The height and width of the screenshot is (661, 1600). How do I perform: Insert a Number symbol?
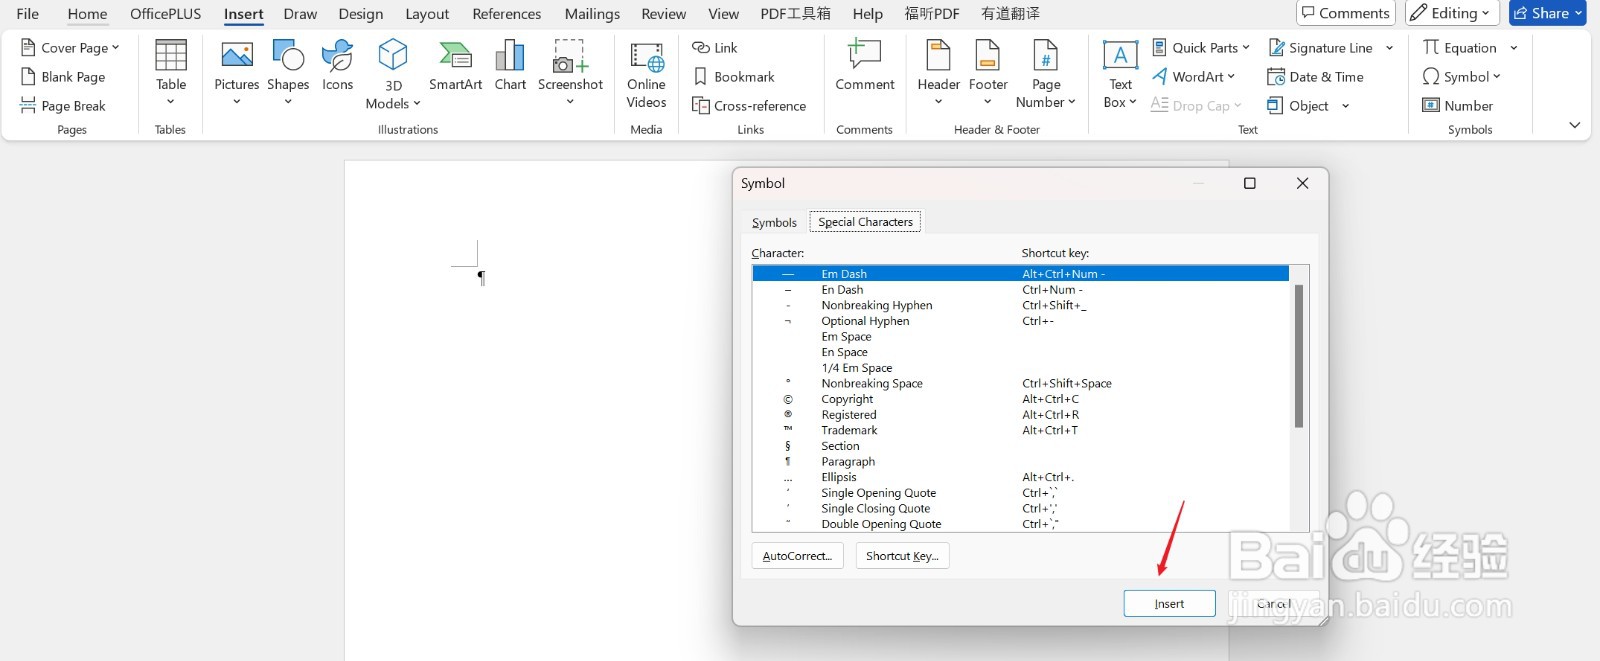[x=1458, y=106]
